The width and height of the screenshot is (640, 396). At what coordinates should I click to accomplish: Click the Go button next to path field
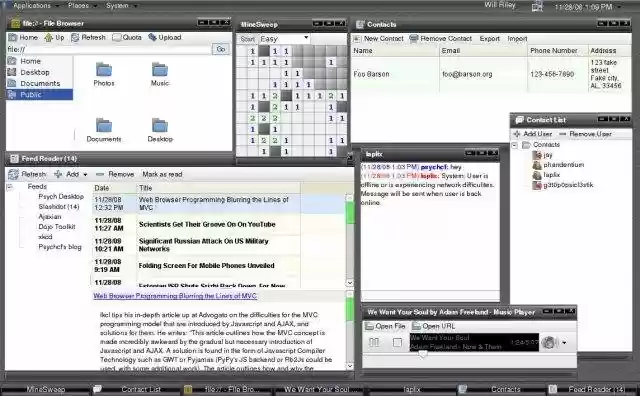click(221, 49)
